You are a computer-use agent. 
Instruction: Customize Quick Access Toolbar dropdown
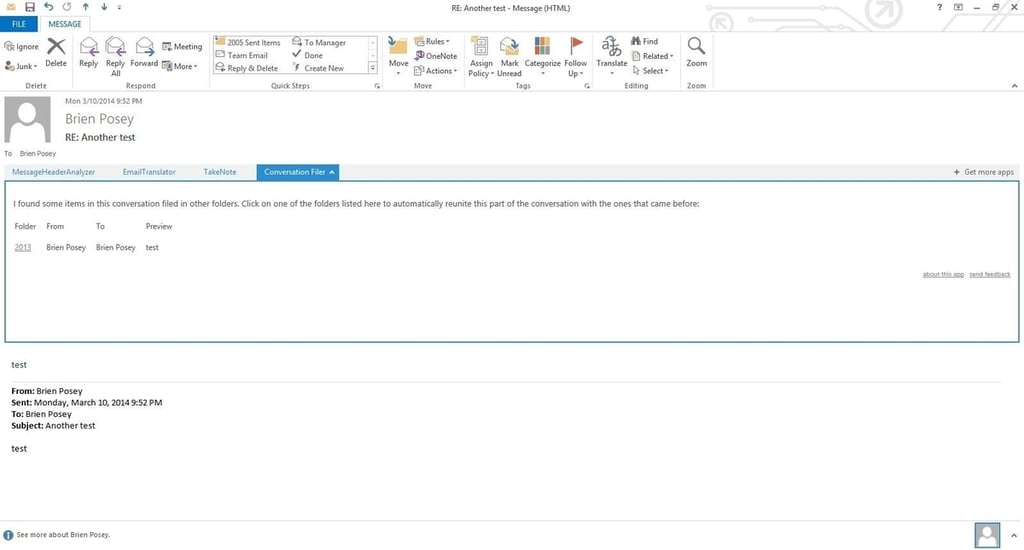[119, 7]
